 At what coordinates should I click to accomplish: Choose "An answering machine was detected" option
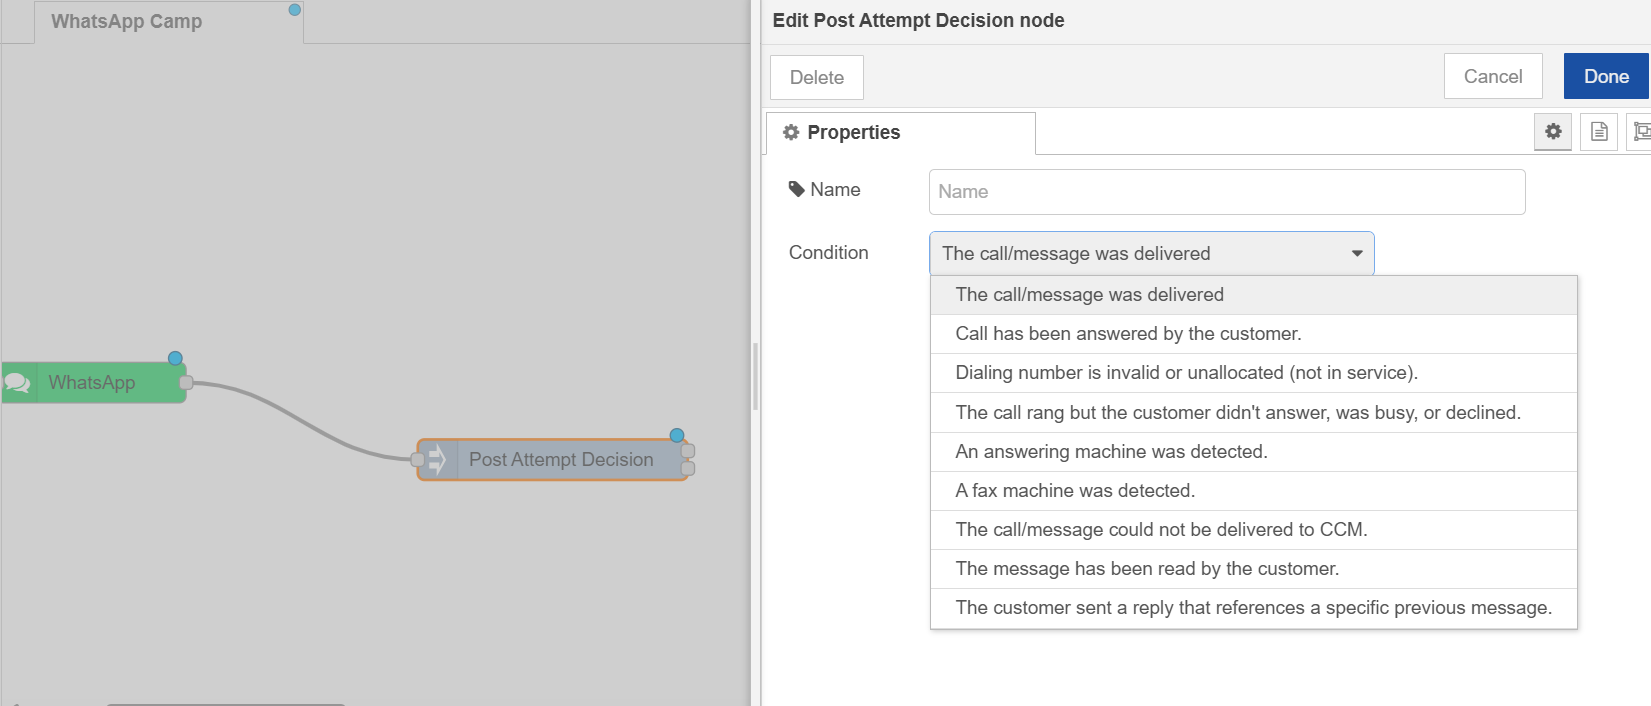point(1111,452)
